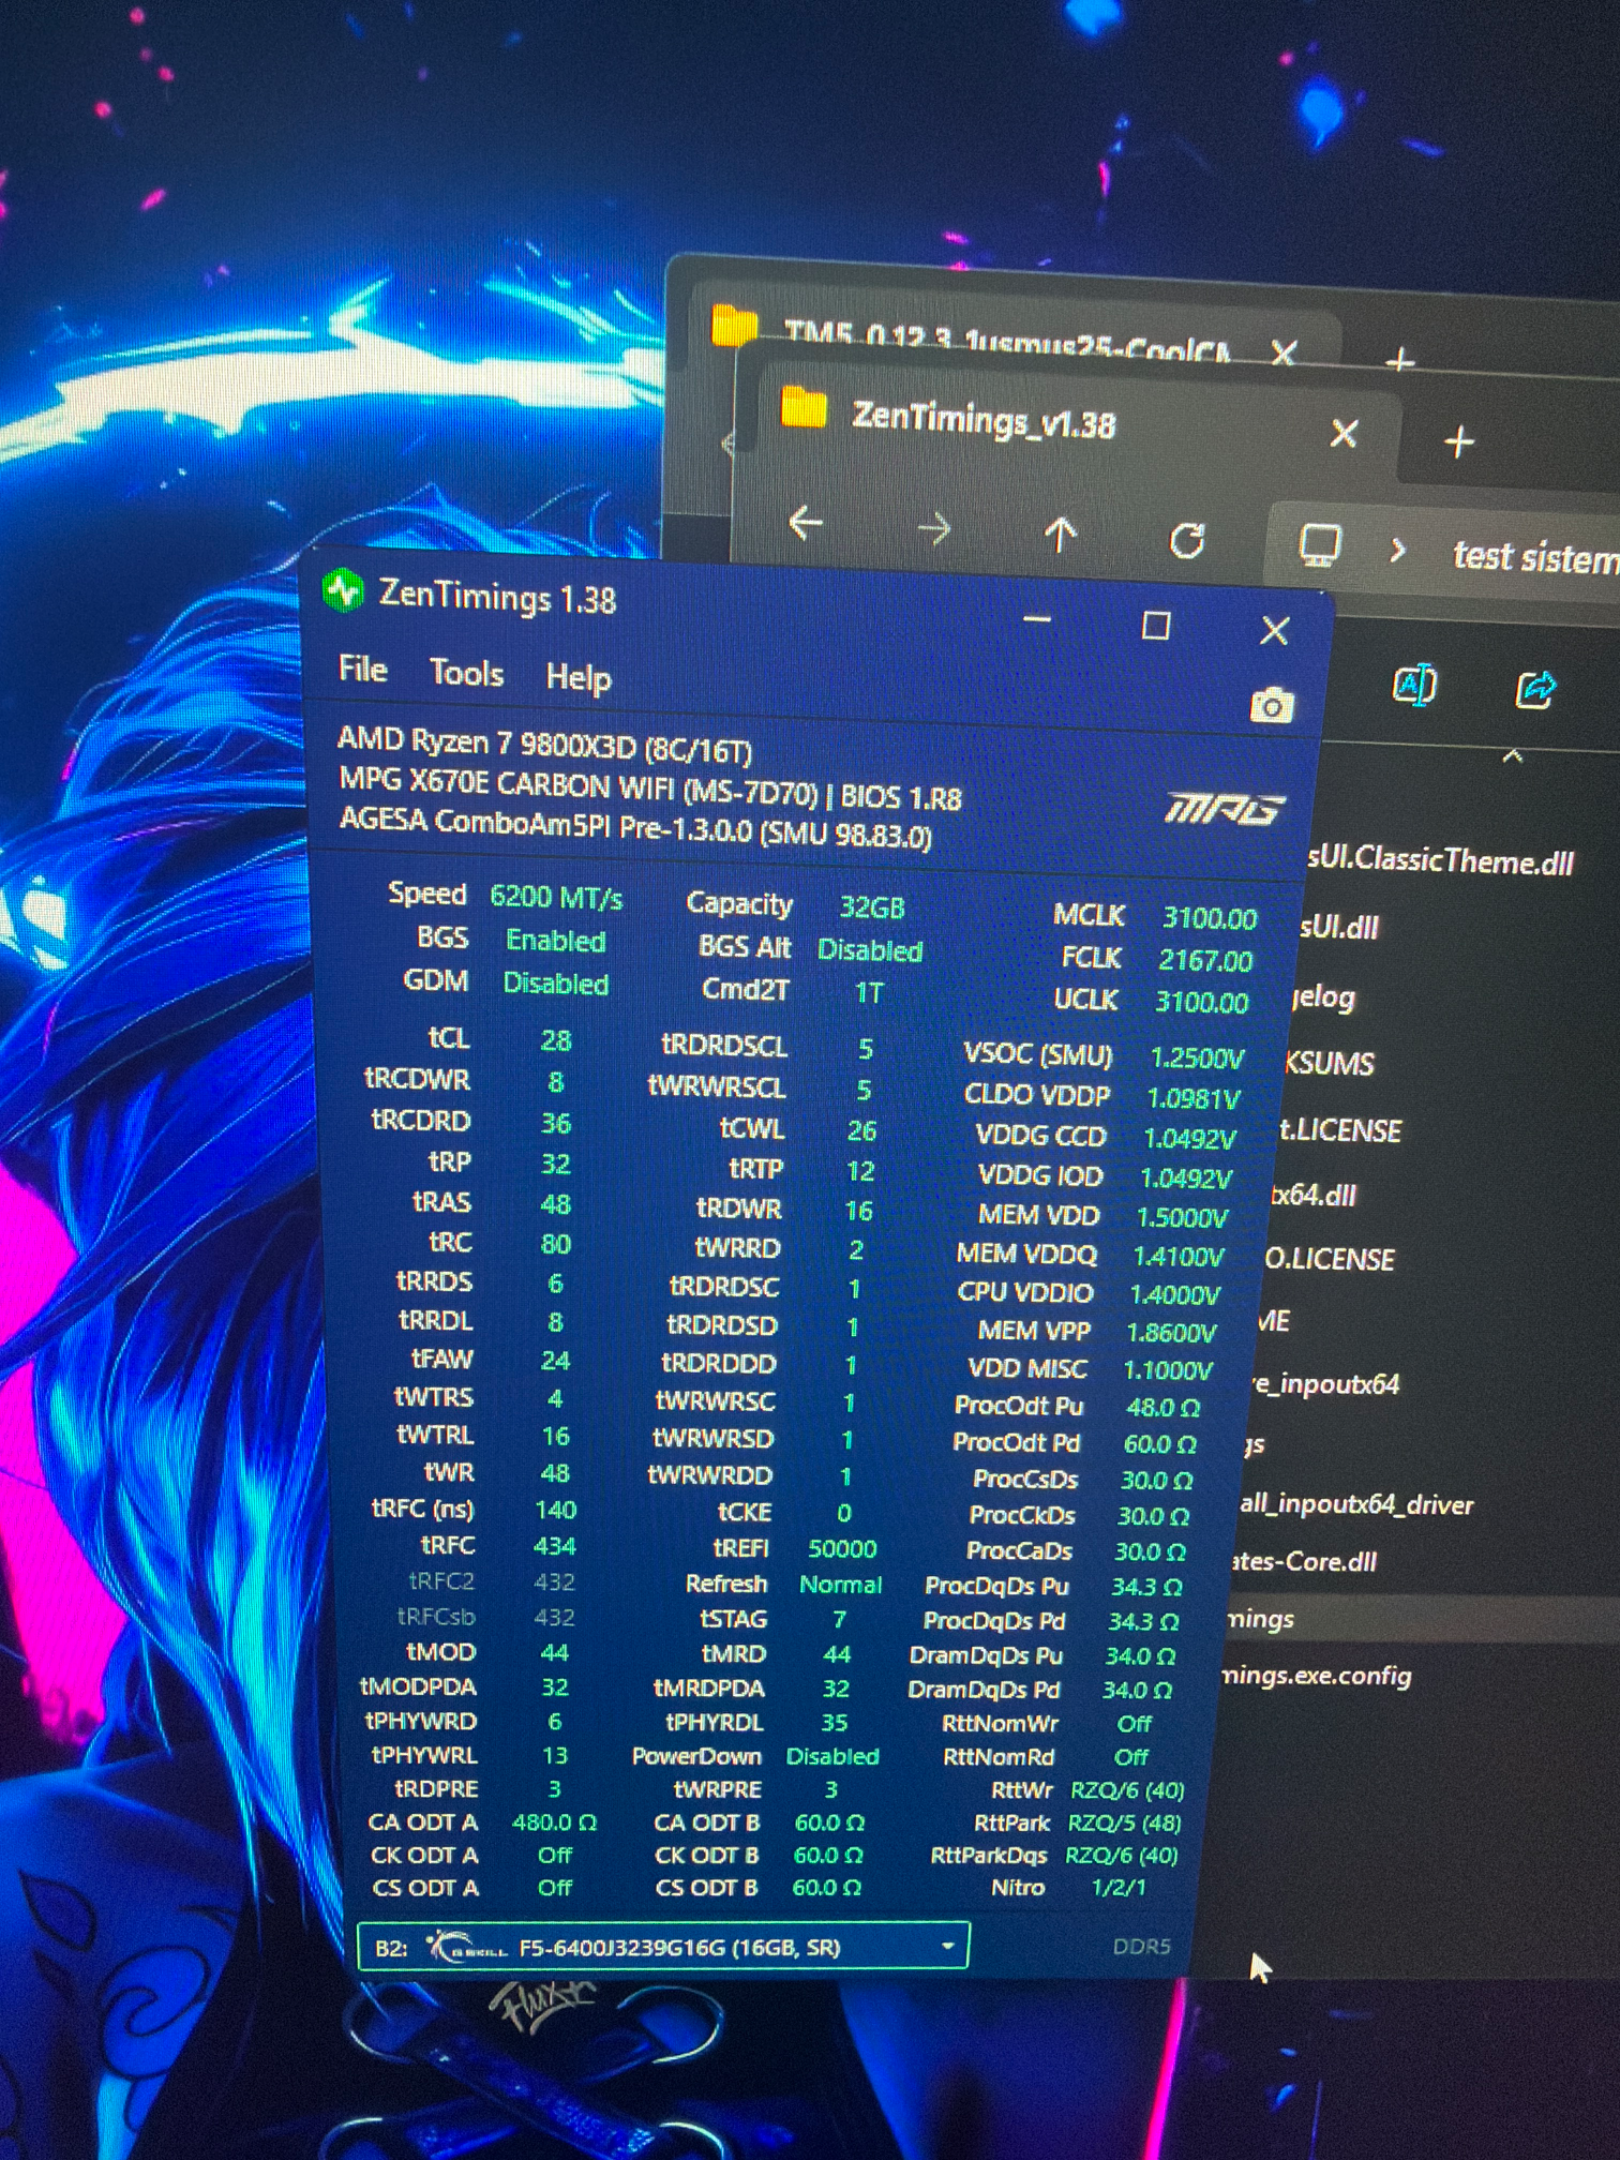Click the sort chevron above the file list
The image size is (1620, 2160).
1512,757
